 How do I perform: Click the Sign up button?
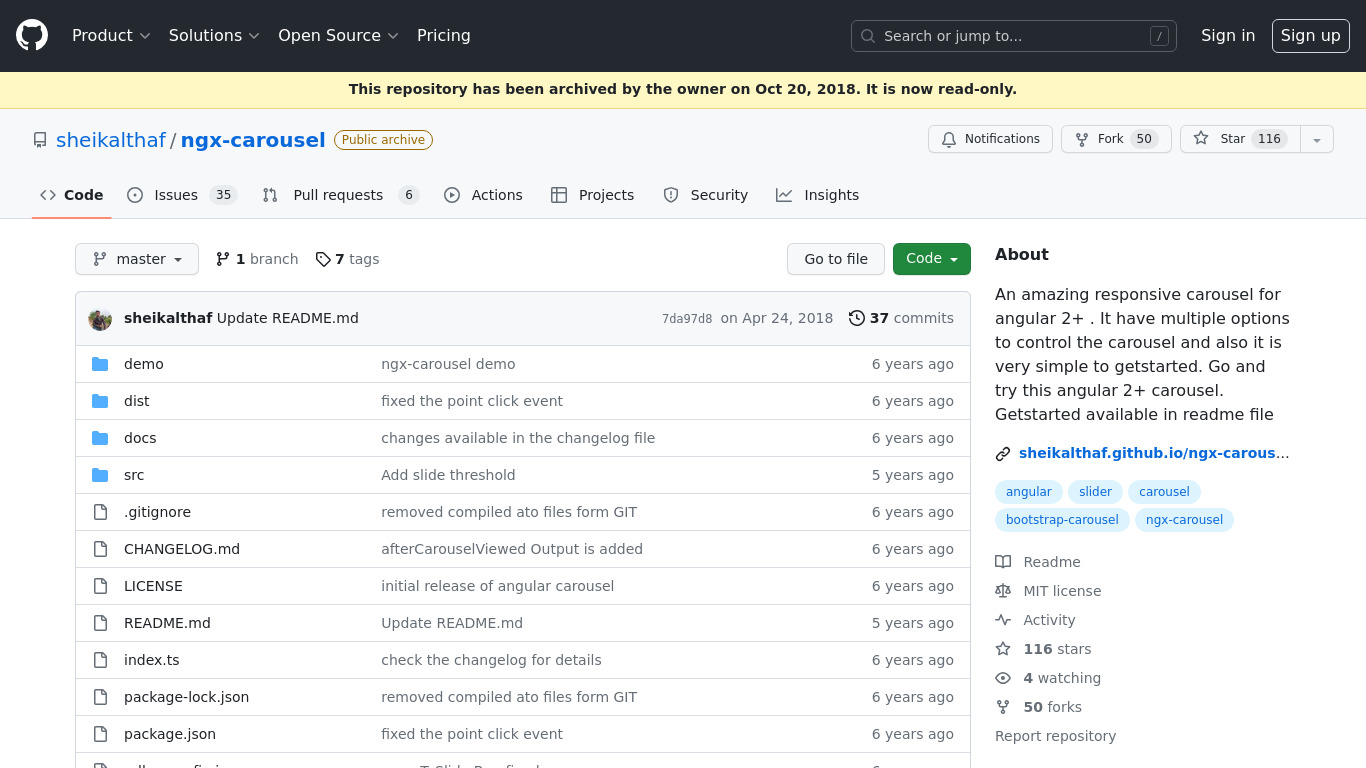pyautogui.click(x=1310, y=36)
